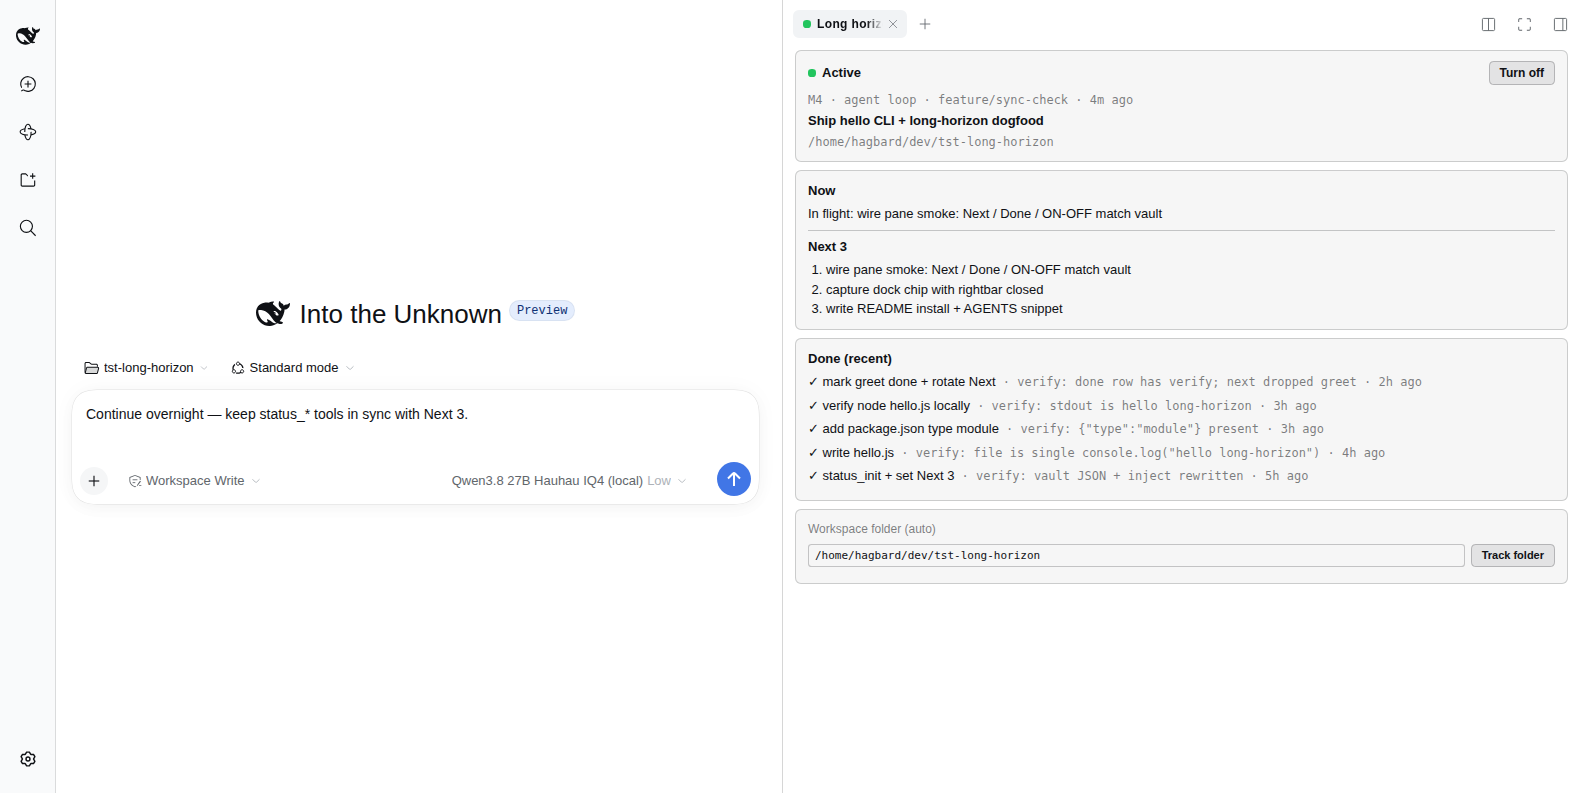
Task: Enter fullscreen with the expand icon
Action: click(x=1524, y=24)
